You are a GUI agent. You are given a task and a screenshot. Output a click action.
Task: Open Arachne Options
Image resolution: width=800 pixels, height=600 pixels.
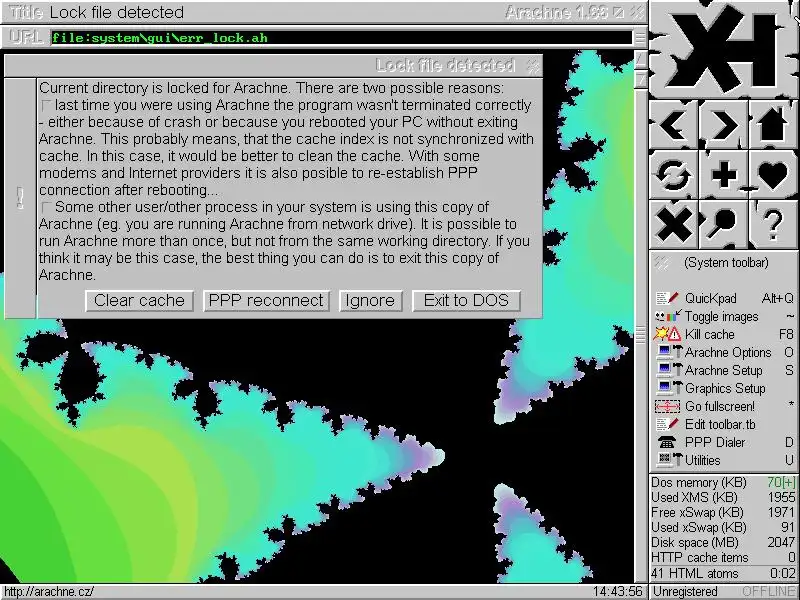pyautogui.click(x=724, y=353)
